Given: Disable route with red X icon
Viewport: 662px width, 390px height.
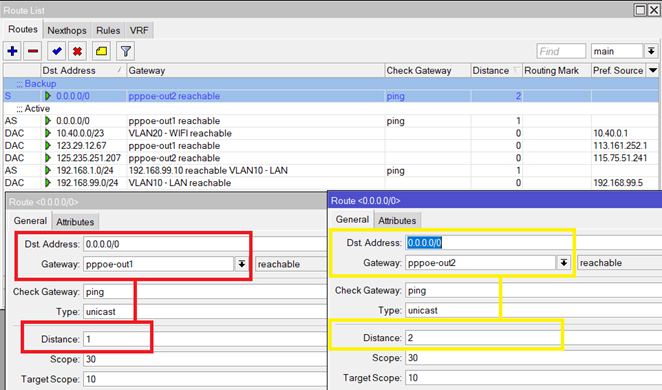Looking at the screenshot, I should click(x=77, y=51).
